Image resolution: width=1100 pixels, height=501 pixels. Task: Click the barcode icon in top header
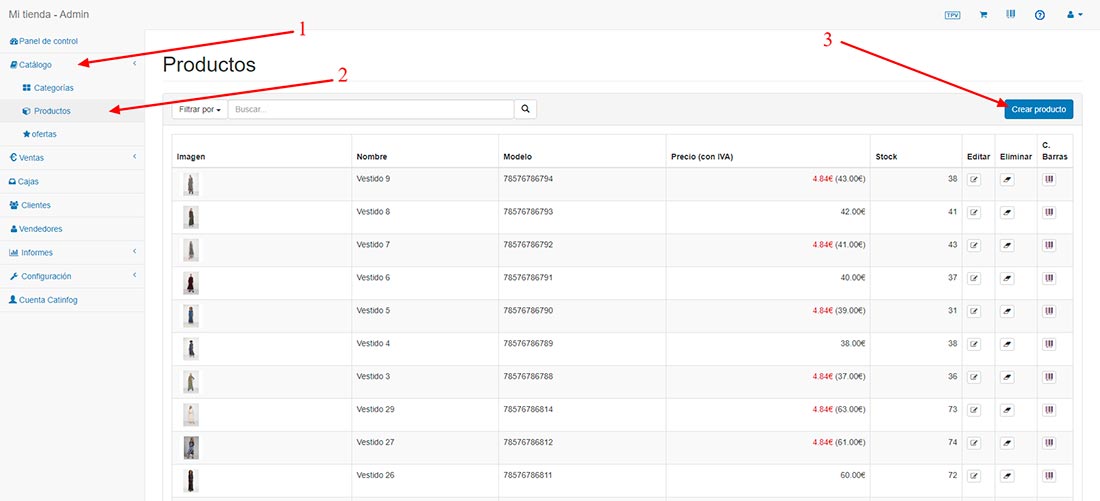click(1011, 14)
